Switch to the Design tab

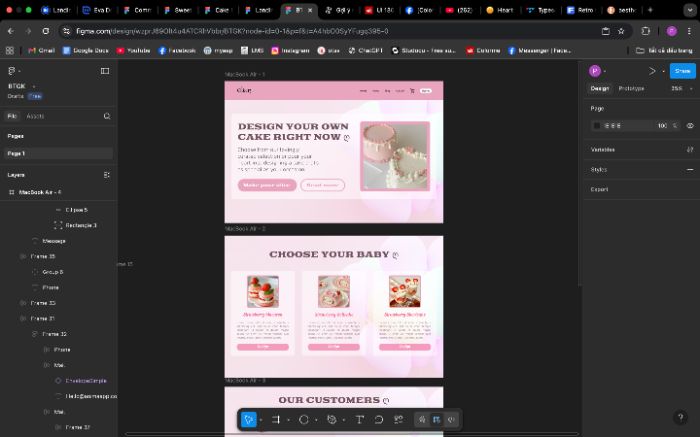coord(600,88)
